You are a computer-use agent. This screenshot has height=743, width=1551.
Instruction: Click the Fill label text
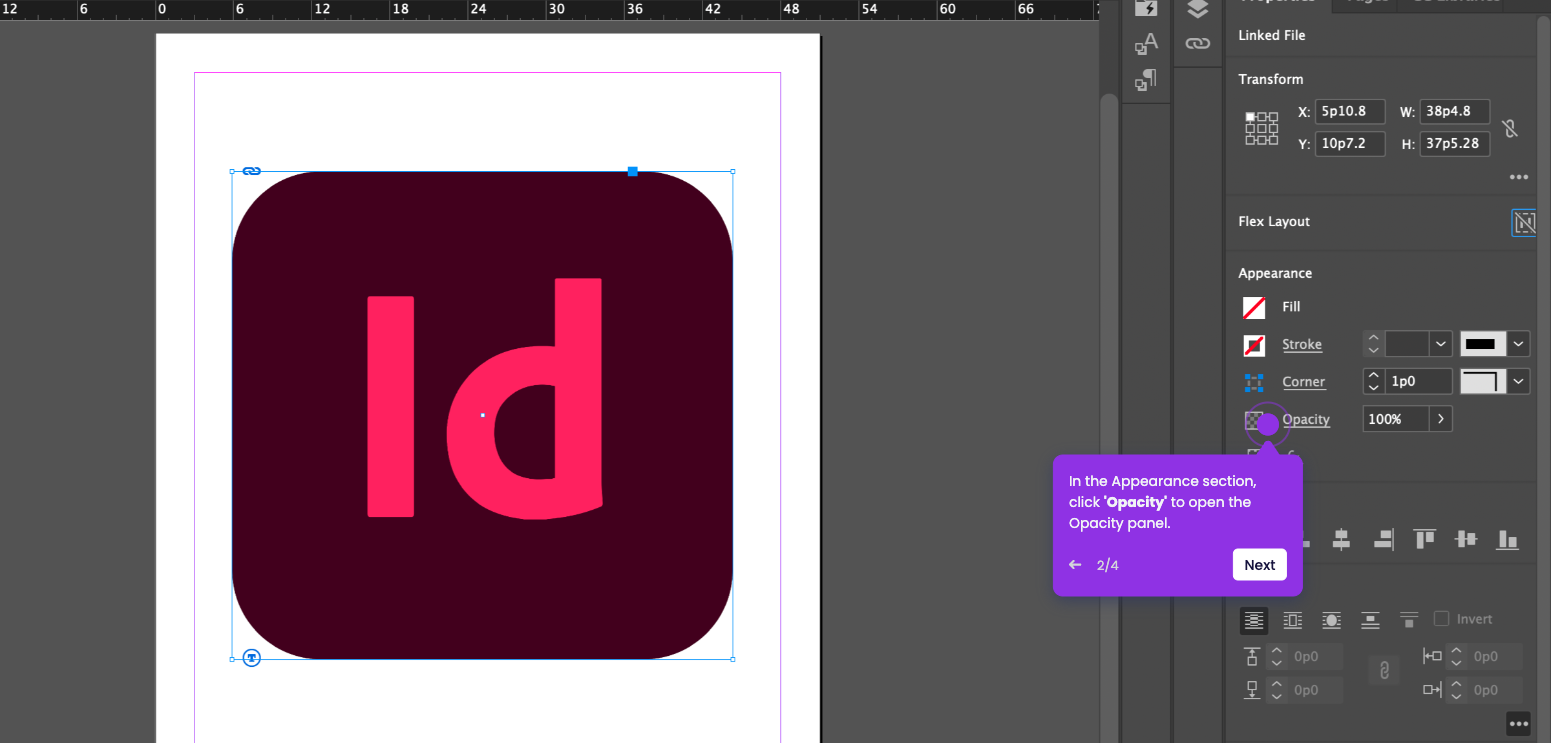click(1291, 307)
